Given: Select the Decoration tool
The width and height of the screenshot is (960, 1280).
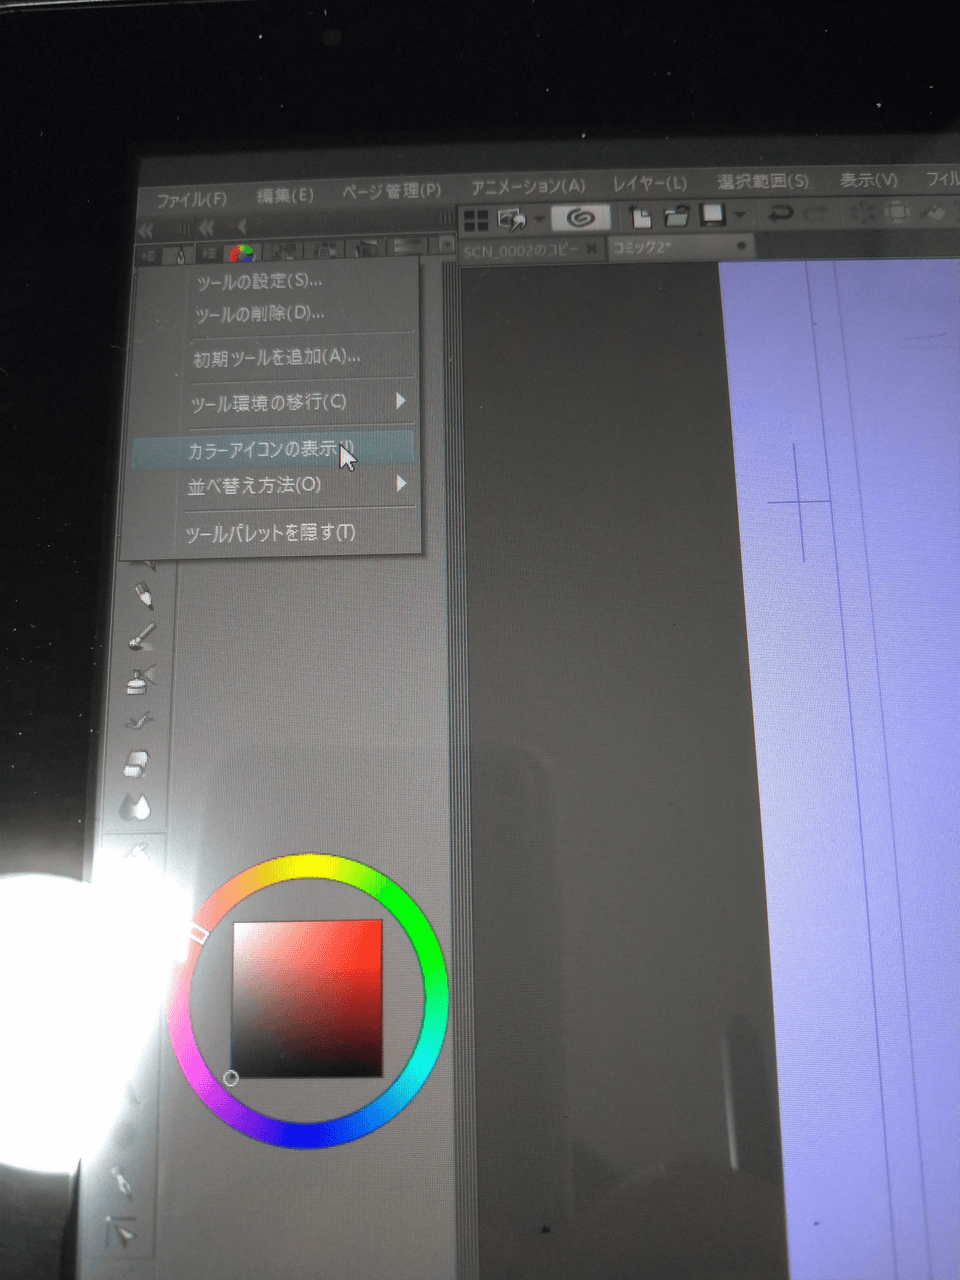Looking at the screenshot, I should point(138,721).
